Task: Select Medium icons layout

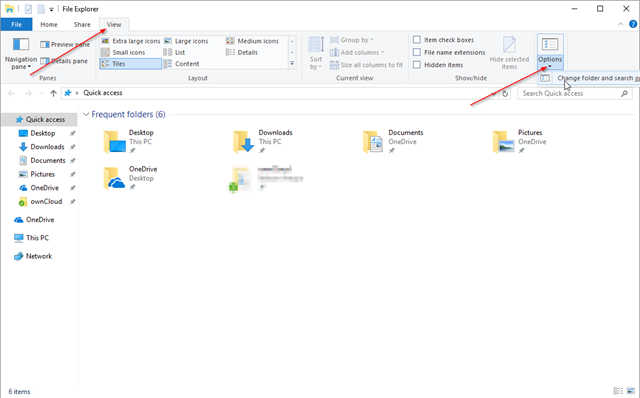Action: (x=252, y=41)
